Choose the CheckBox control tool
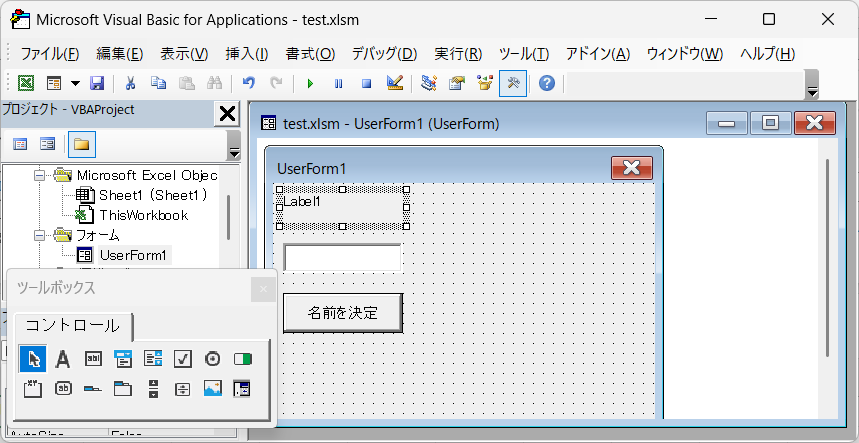The image size is (859, 443). tap(182, 359)
